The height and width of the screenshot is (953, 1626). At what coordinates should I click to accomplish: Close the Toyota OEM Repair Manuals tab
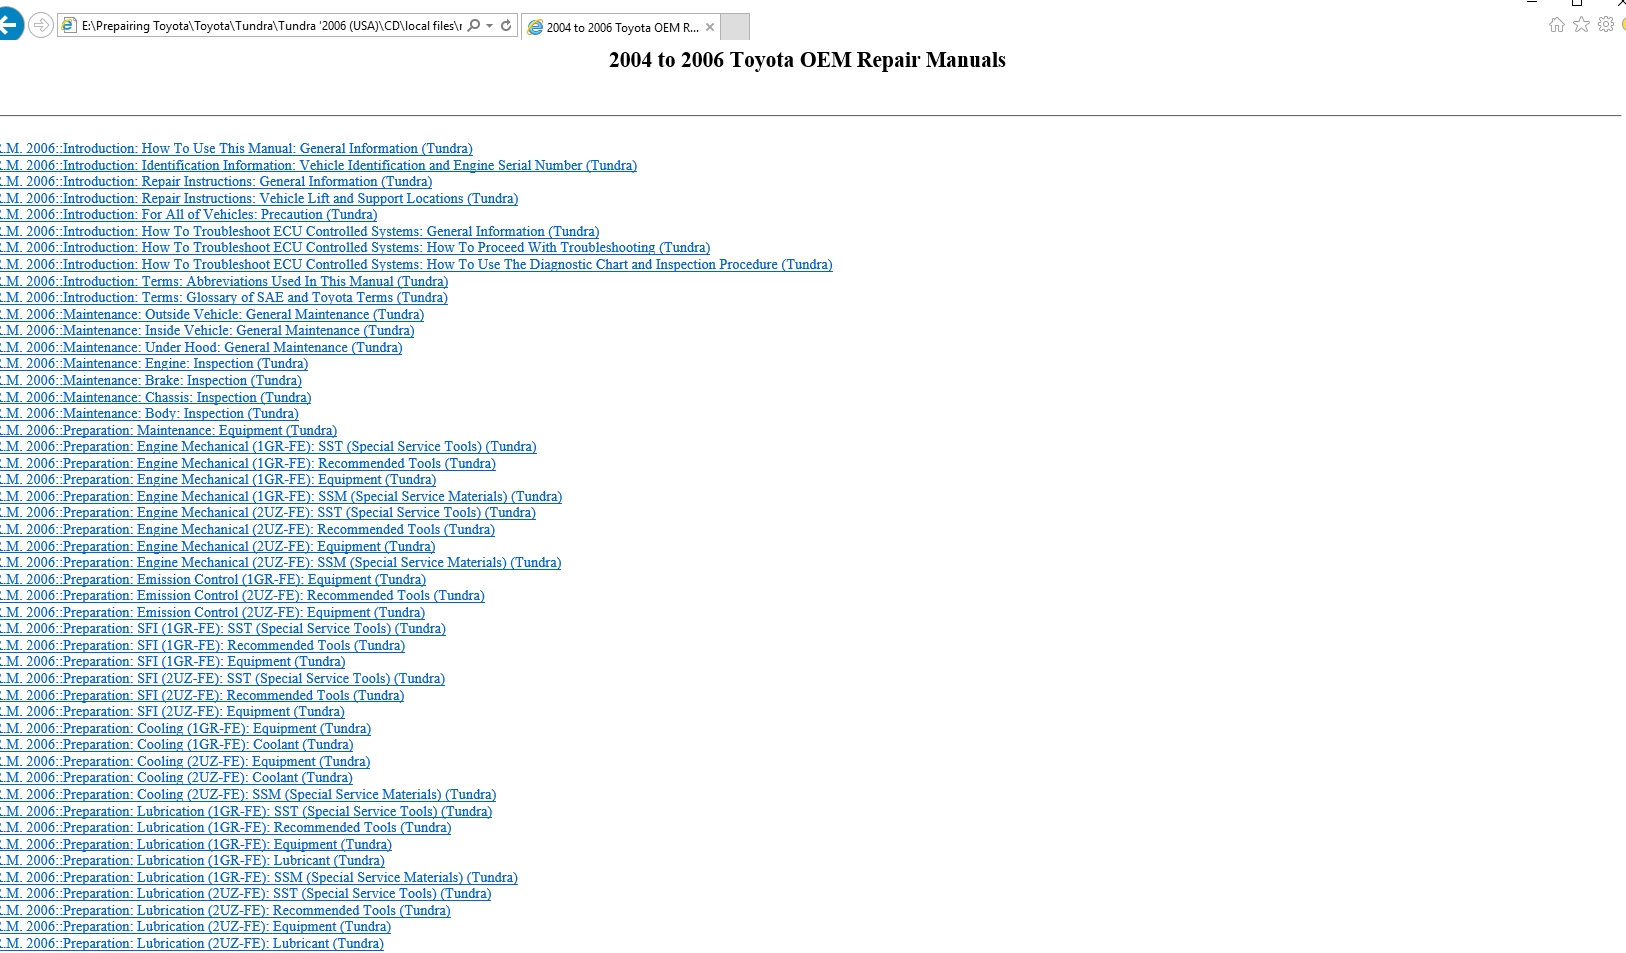pos(710,27)
